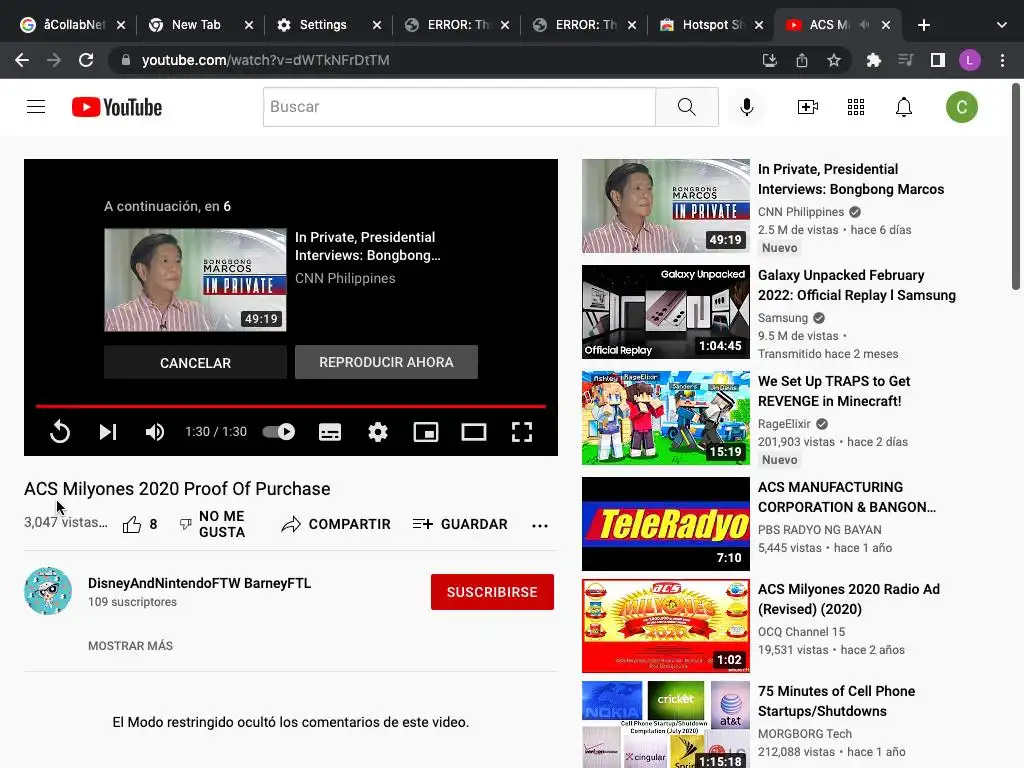The image size is (1024, 768).
Task: Open the Chrome three-dot menu
Action: (1002, 60)
